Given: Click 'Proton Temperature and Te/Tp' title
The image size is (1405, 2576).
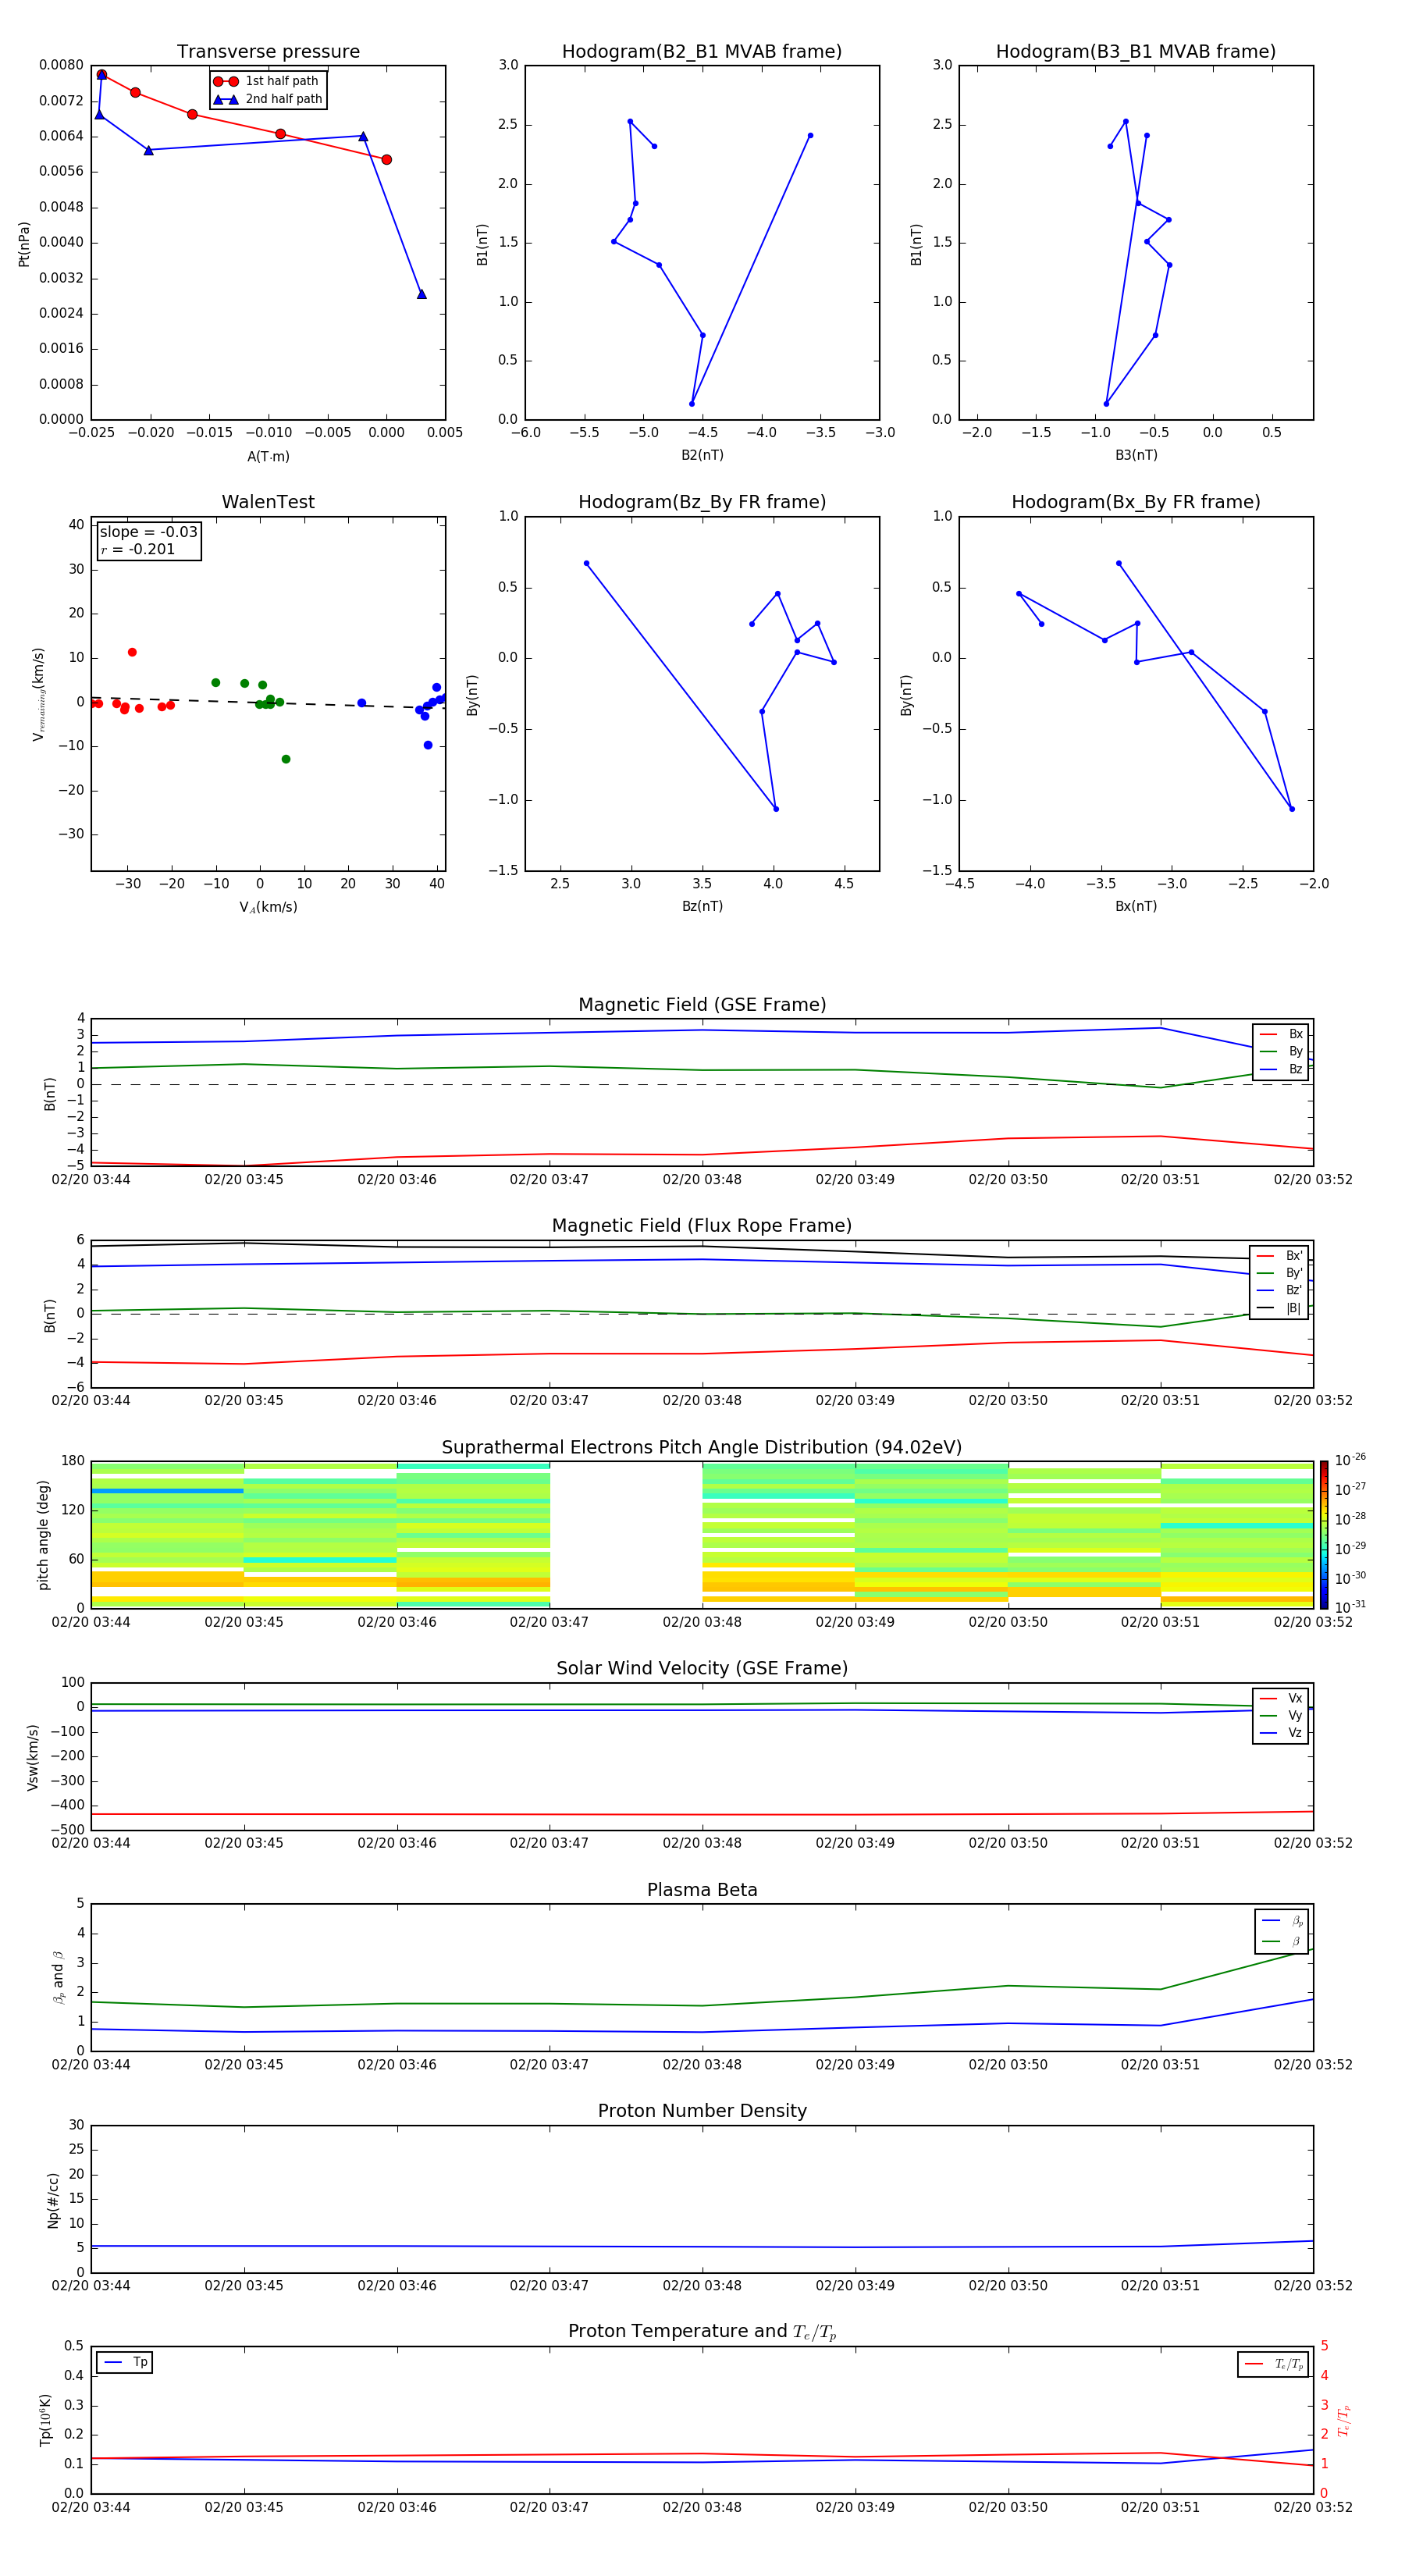Looking at the screenshot, I should coord(702,2332).
